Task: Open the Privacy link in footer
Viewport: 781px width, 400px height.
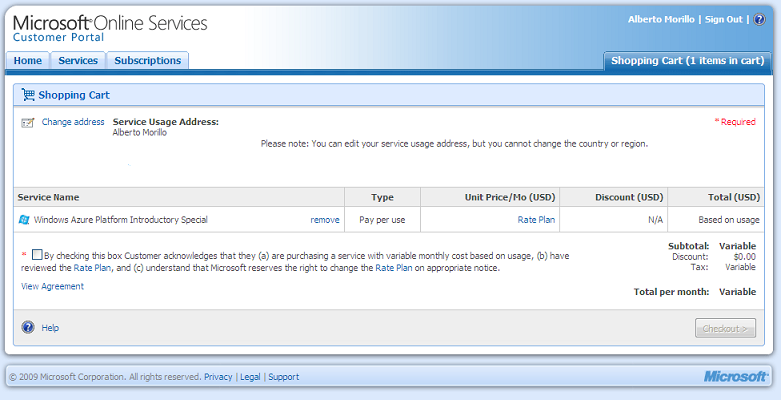Action: [218, 377]
